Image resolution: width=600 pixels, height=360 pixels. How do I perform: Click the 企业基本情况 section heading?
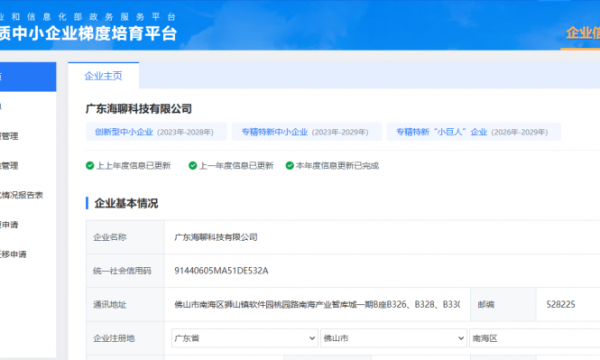(x=126, y=203)
